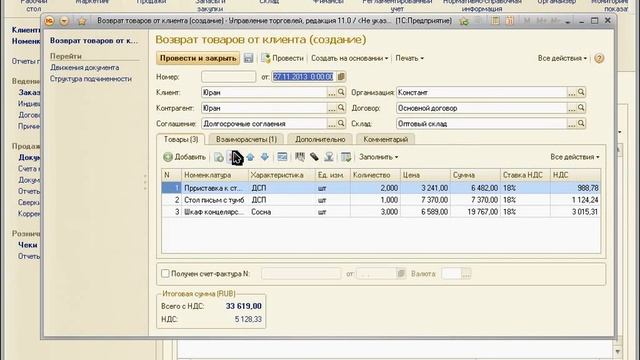The image size is (640, 360).
Task: Click the Организация field with Констант
Action: pos(482,93)
